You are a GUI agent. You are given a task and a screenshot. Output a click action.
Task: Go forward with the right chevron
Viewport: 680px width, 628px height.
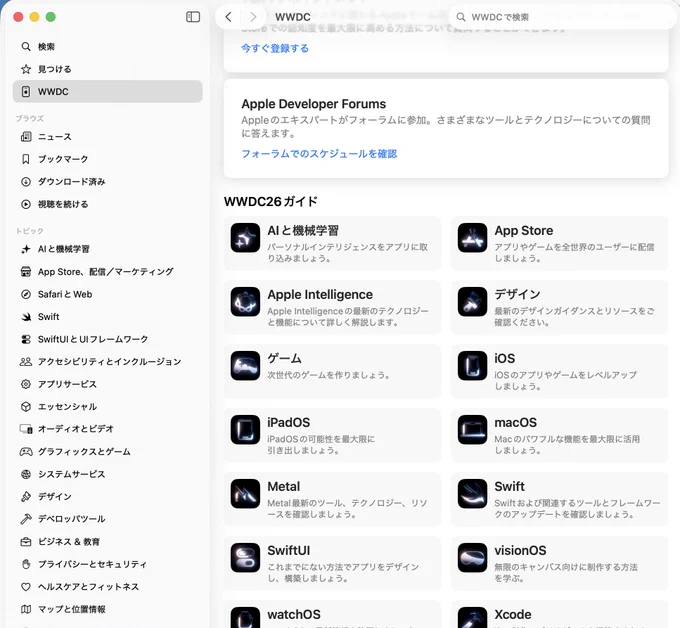(253, 17)
